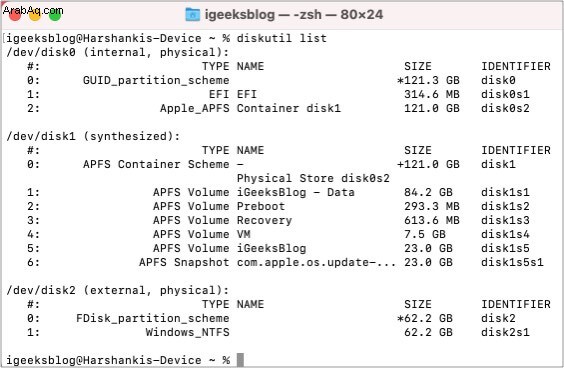564x368 pixels.
Task: Click the Physical Store disk0s2 text
Action: click(x=313, y=178)
